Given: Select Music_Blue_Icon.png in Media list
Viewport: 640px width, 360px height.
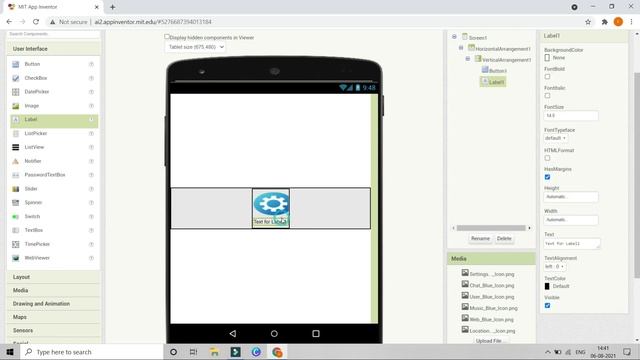Looking at the screenshot, I should (489, 308).
